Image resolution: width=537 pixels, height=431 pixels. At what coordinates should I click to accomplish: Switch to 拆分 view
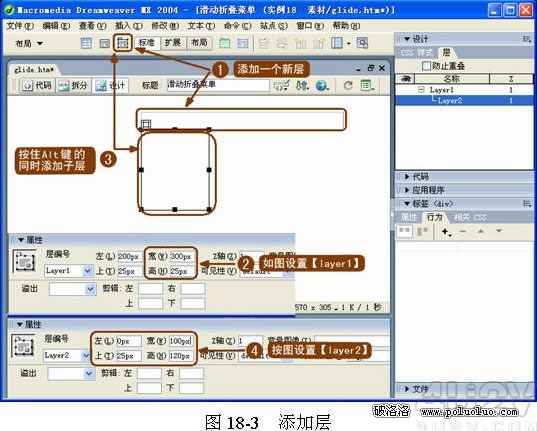[73, 85]
